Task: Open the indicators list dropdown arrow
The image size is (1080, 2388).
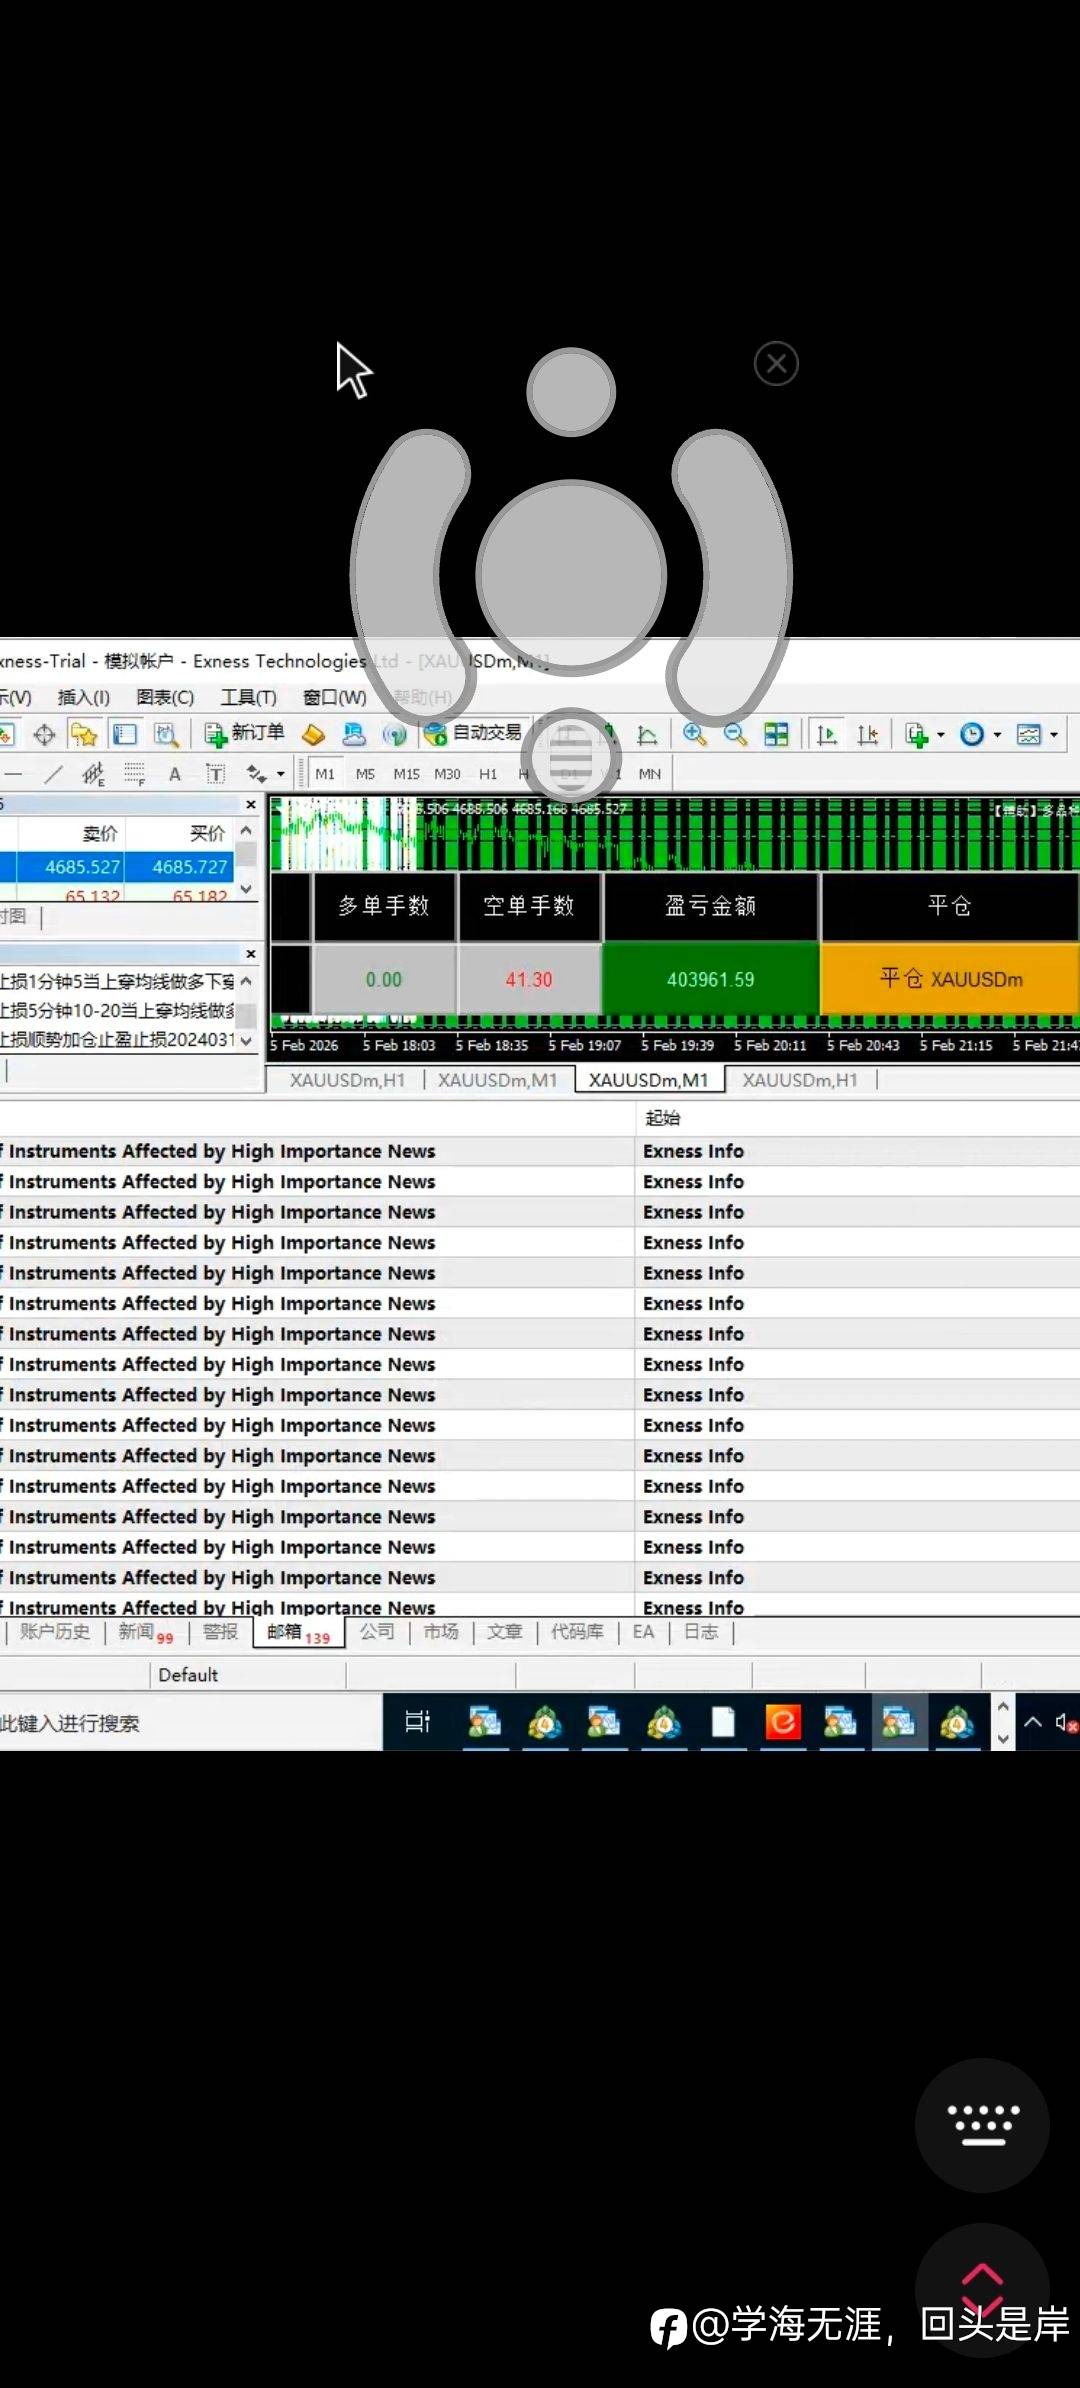Action: pyautogui.click(x=941, y=736)
